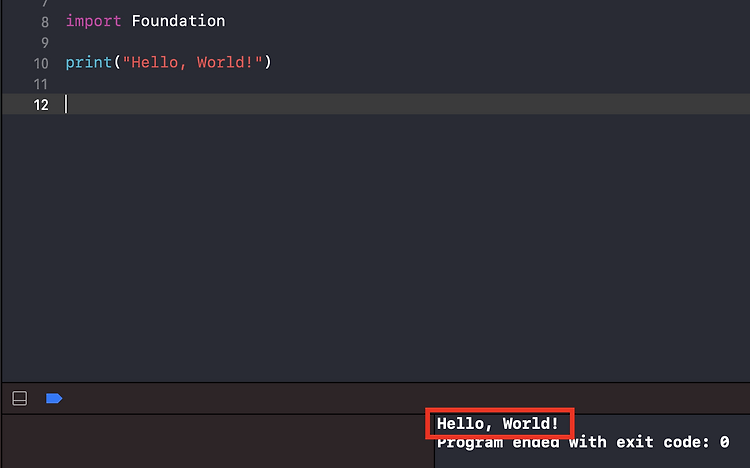This screenshot has width=750, height=468.
Task: Click line number 9 in the gutter
Action: tap(44, 43)
